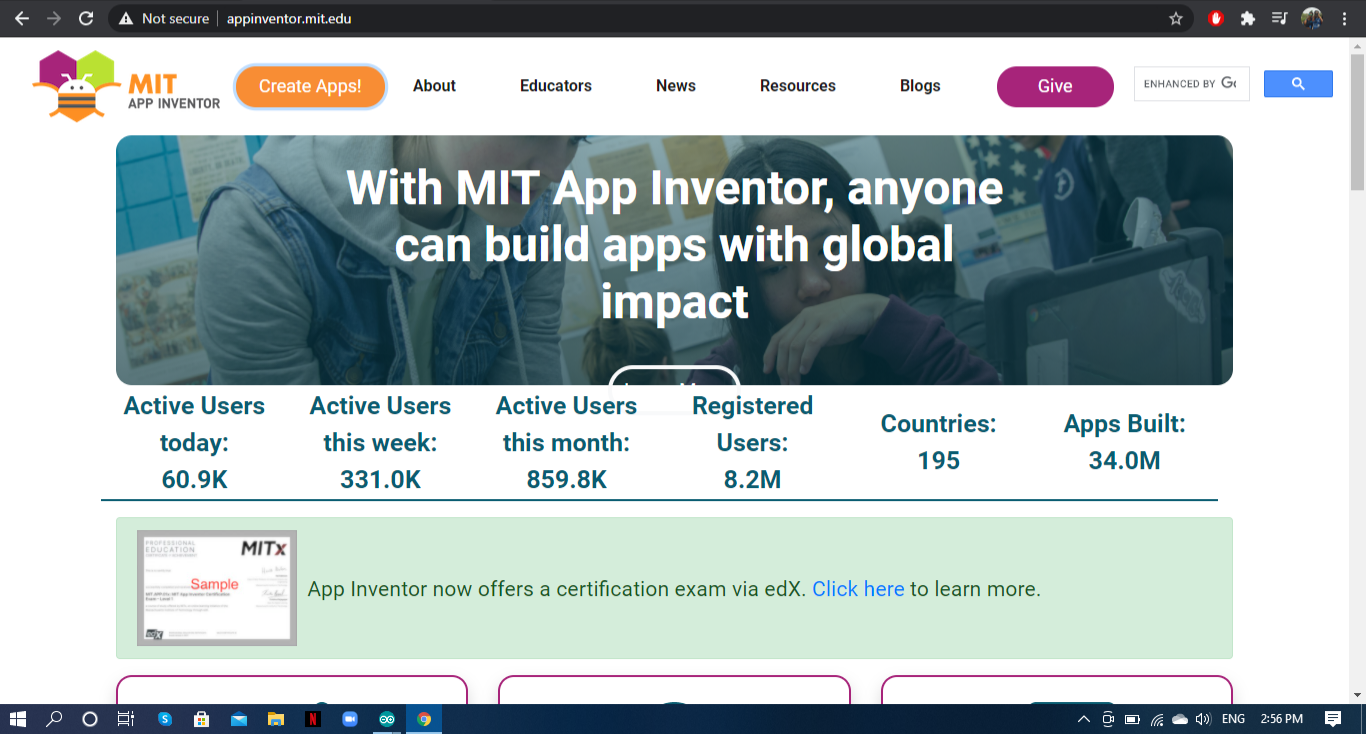Click the Wi-Fi network tray icon

point(1157,719)
